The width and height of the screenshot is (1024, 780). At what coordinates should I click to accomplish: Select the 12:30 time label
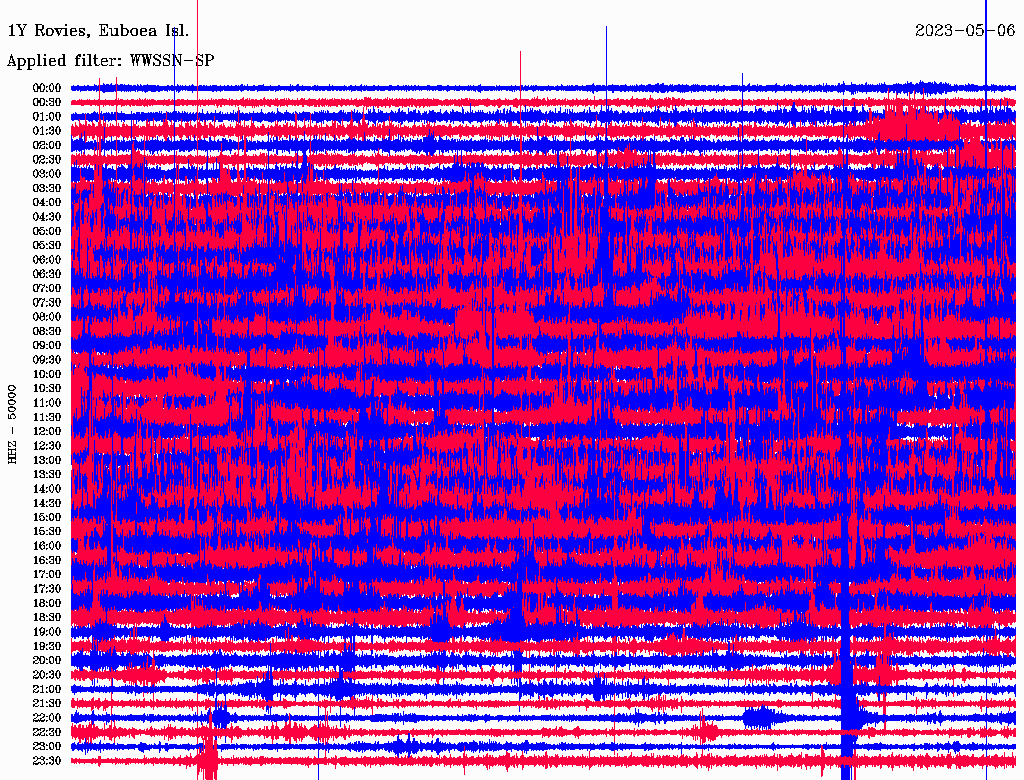pyautogui.click(x=47, y=446)
